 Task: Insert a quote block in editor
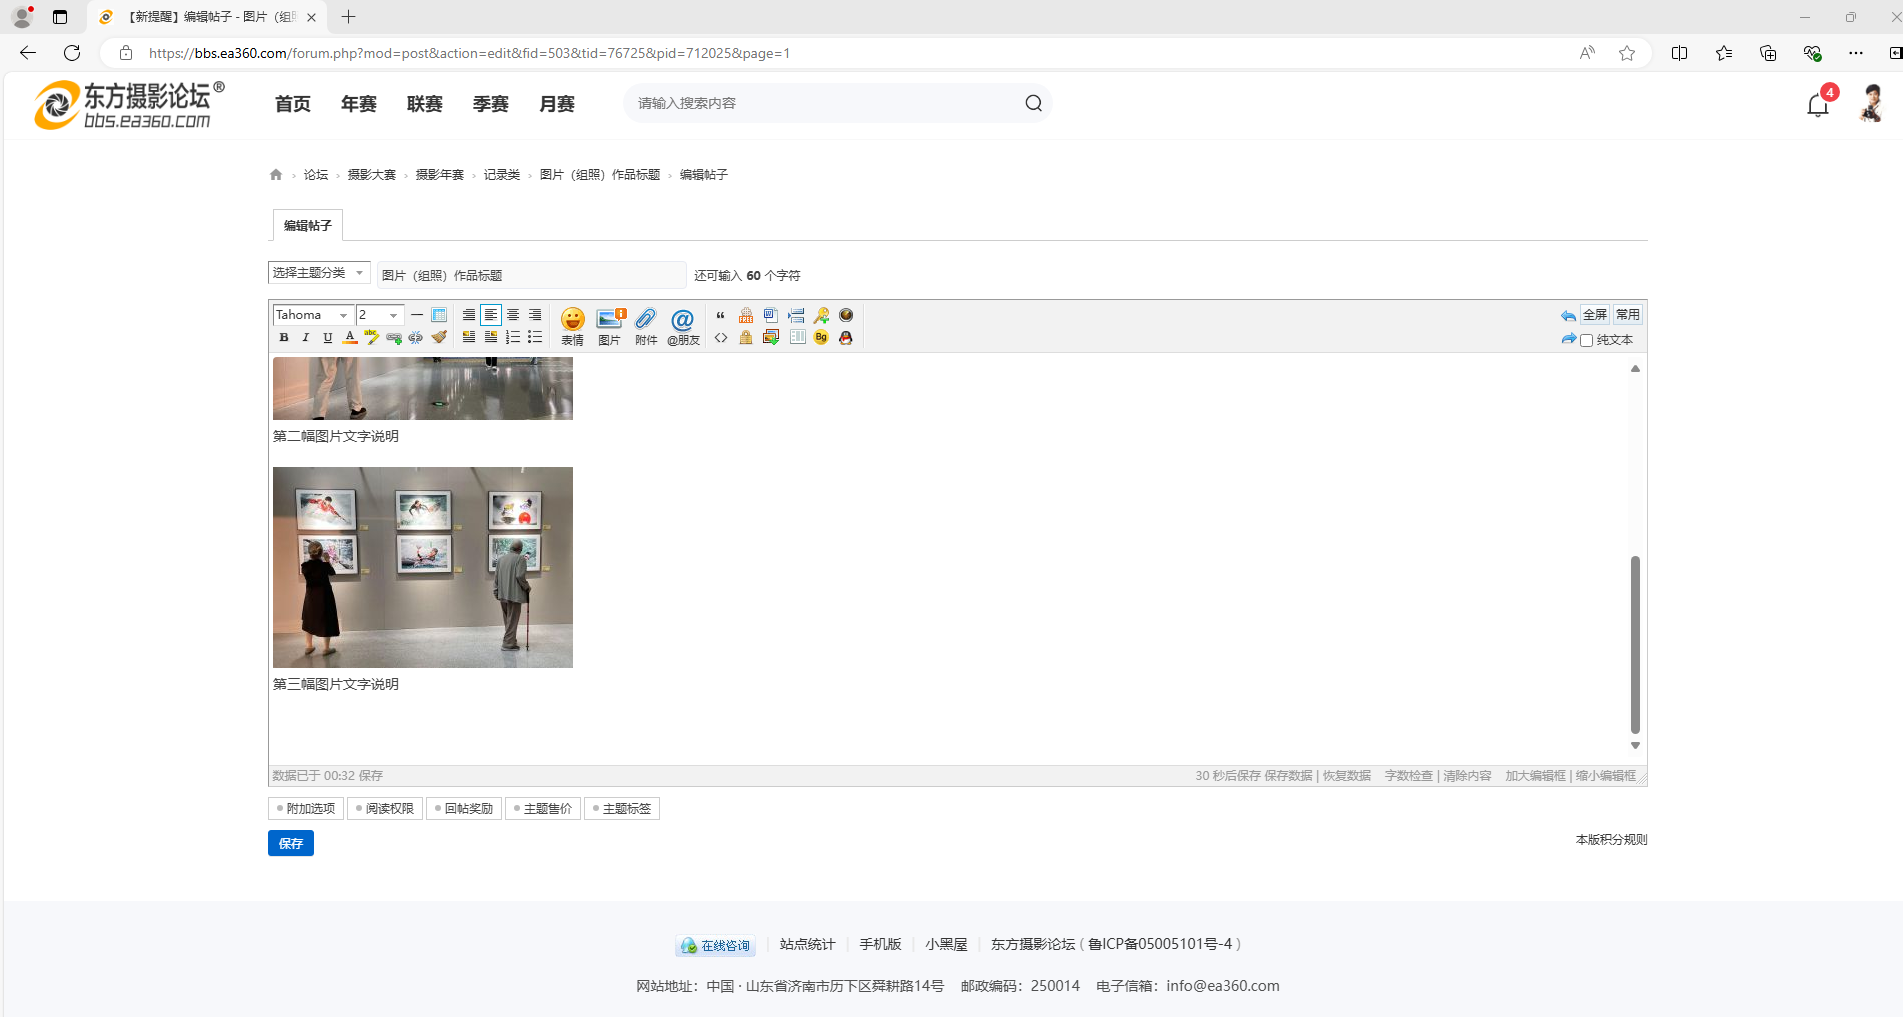coord(720,315)
